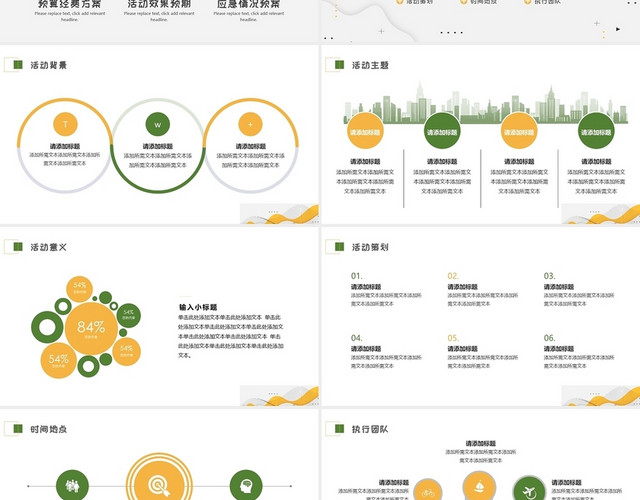Click the green city skyline graphic
The image size is (640, 500).
[485, 103]
